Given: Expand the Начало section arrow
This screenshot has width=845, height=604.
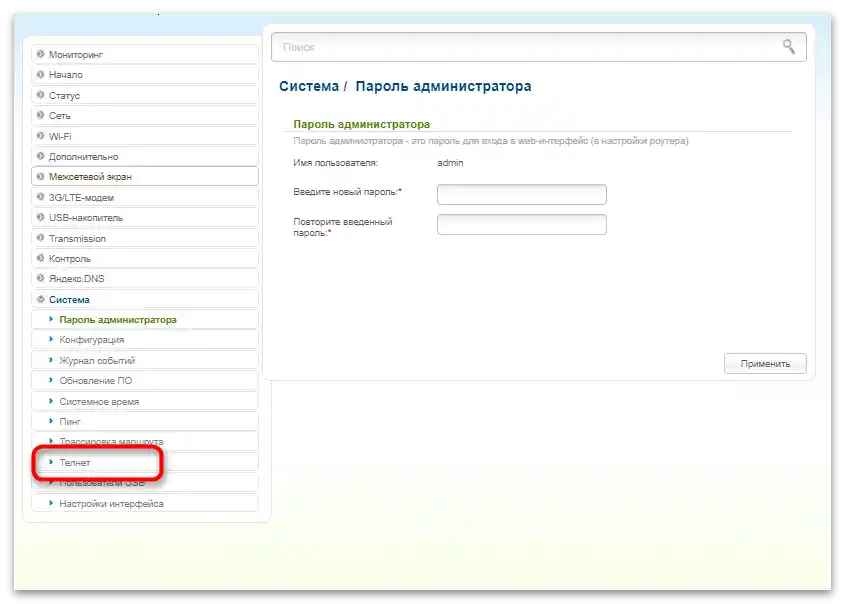Looking at the screenshot, I should pyautogui.click(x=40, y=74).
